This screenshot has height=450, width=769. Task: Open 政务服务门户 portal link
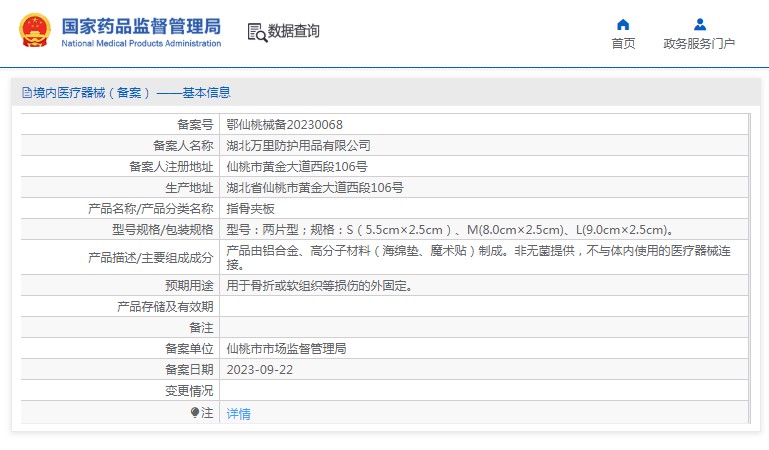(x=699, y=44)
